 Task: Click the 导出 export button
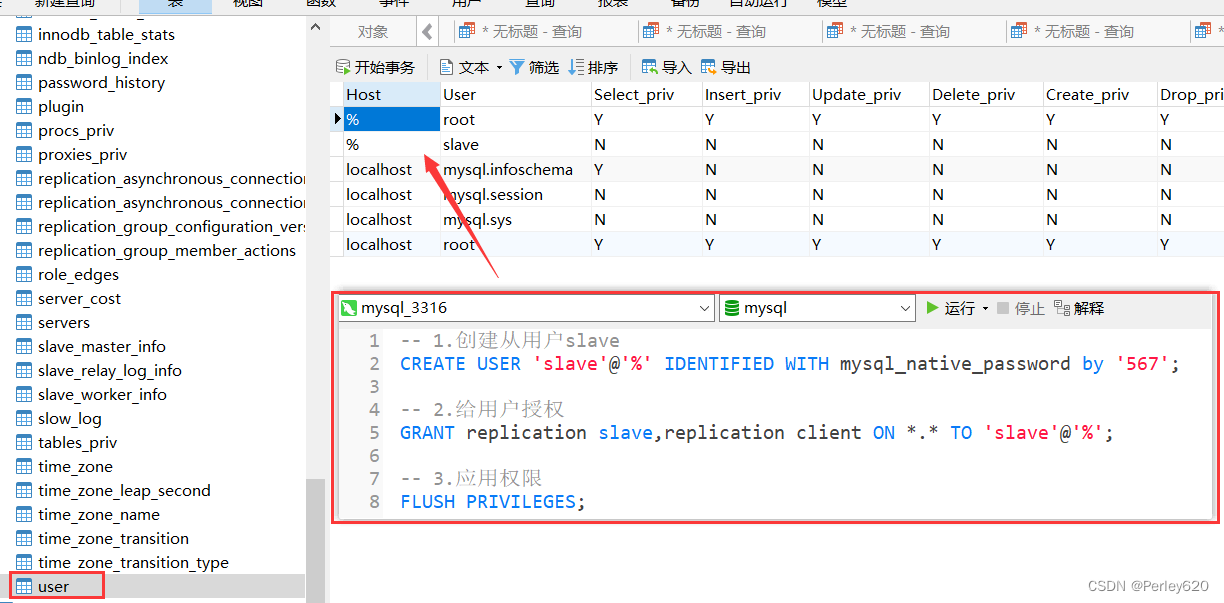726,67
